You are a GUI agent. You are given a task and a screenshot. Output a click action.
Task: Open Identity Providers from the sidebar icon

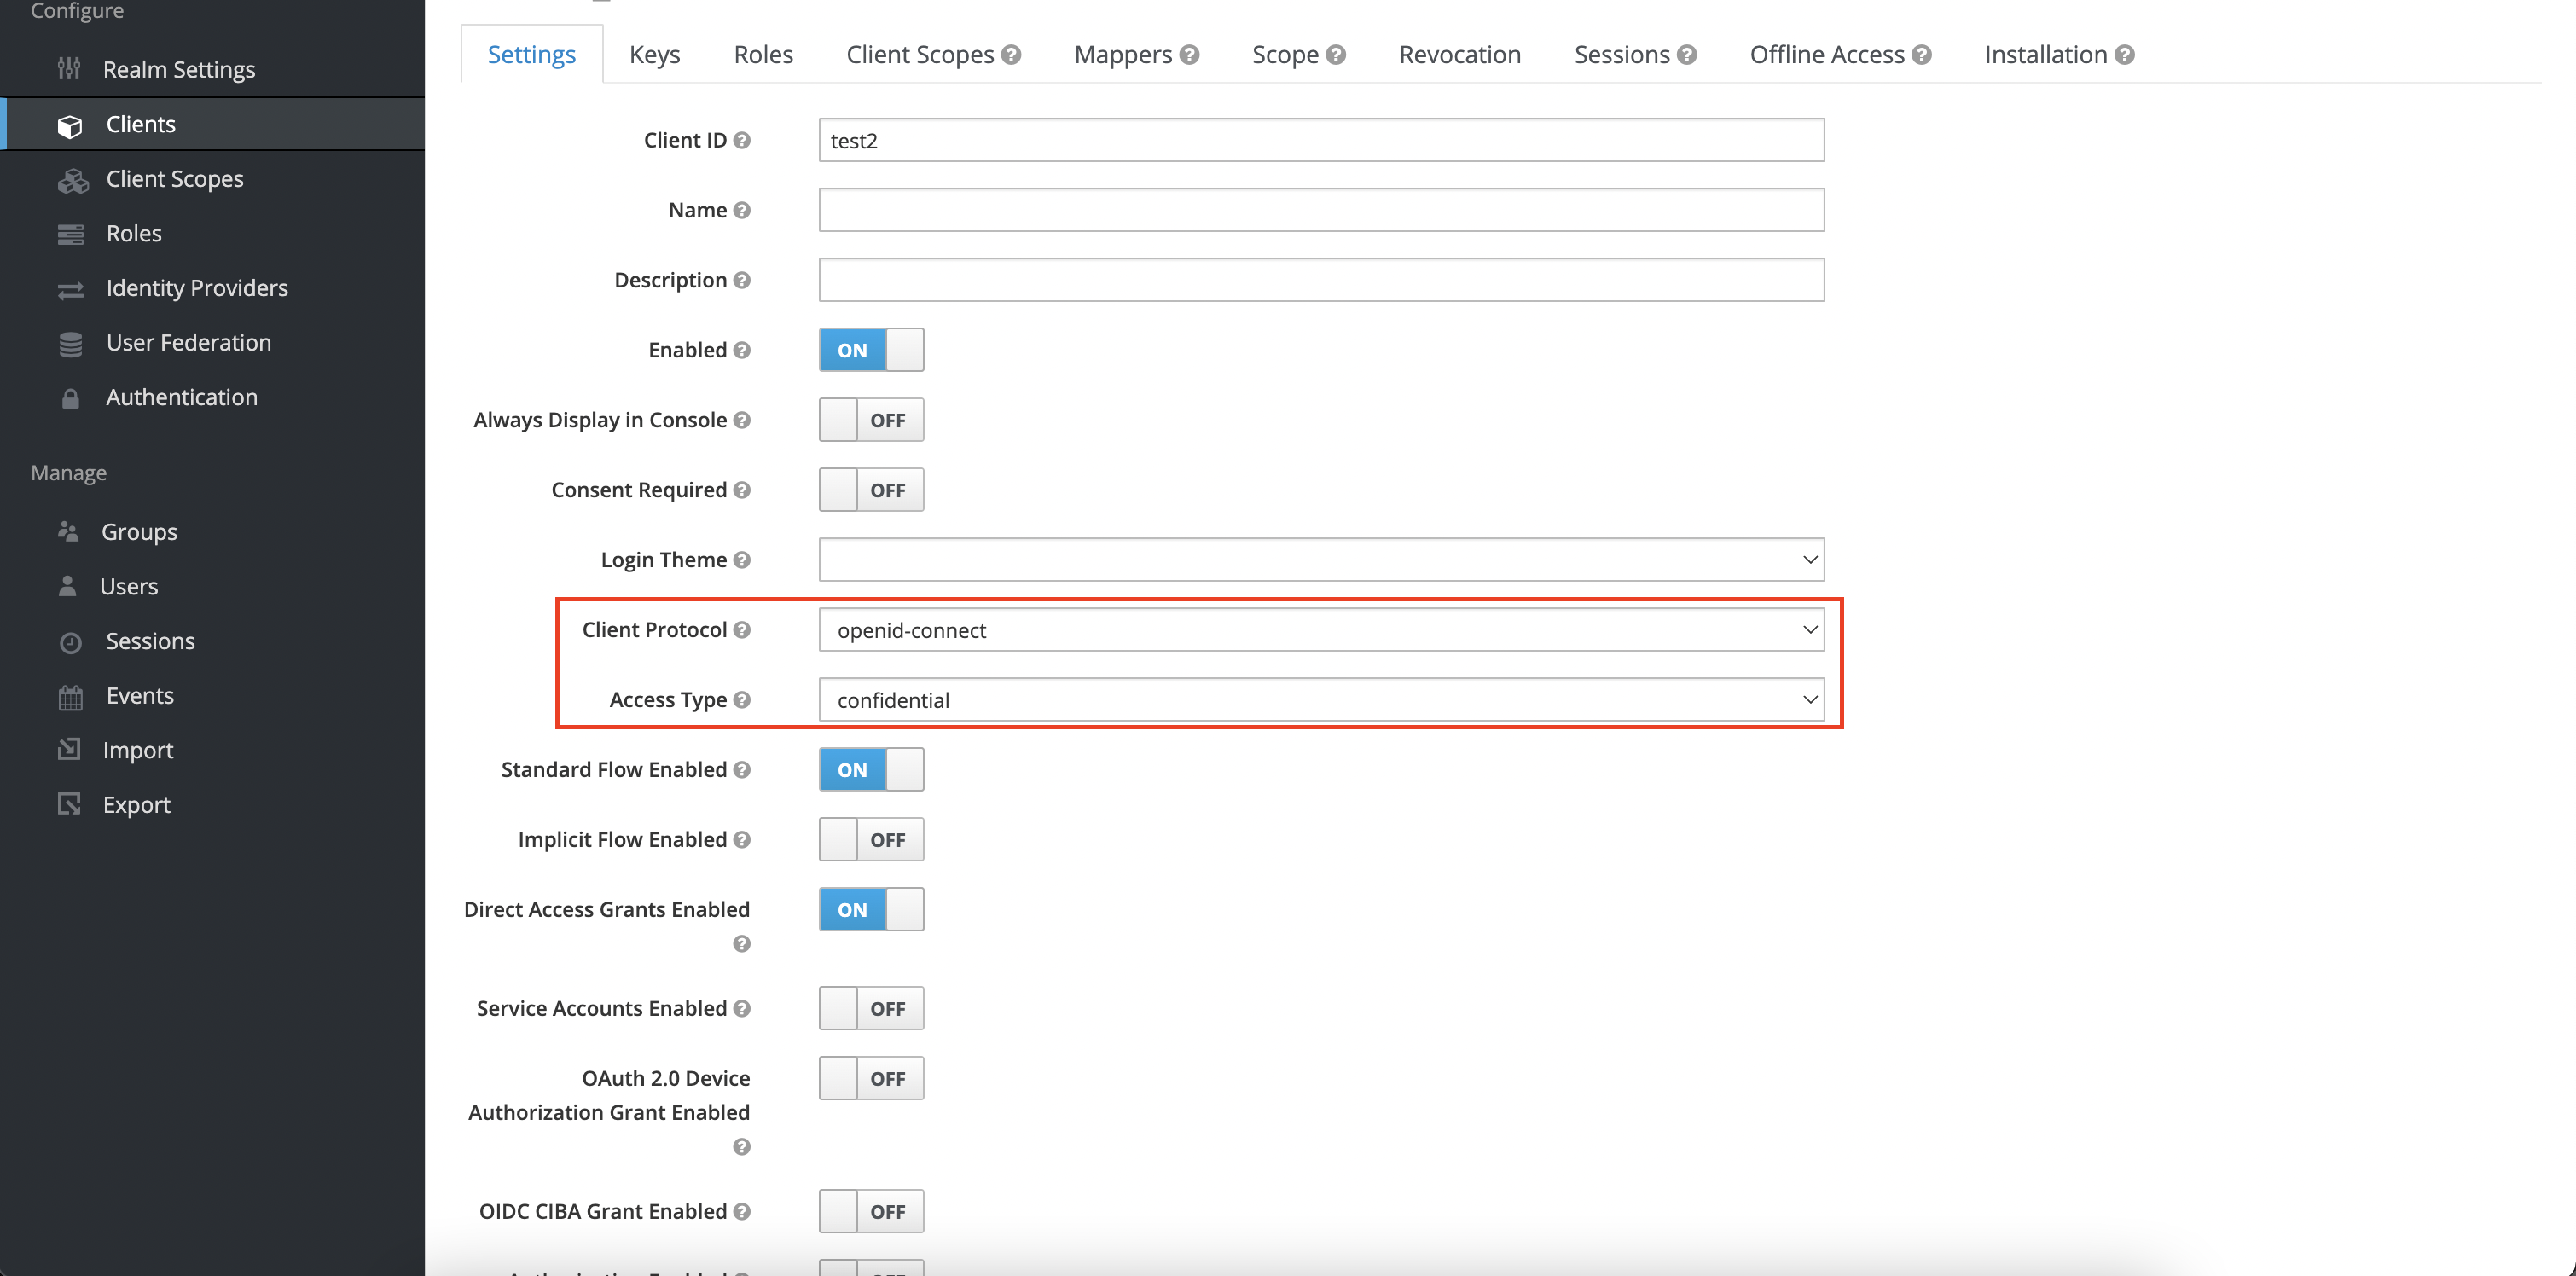pyautogui.click(x=69, y=288)
